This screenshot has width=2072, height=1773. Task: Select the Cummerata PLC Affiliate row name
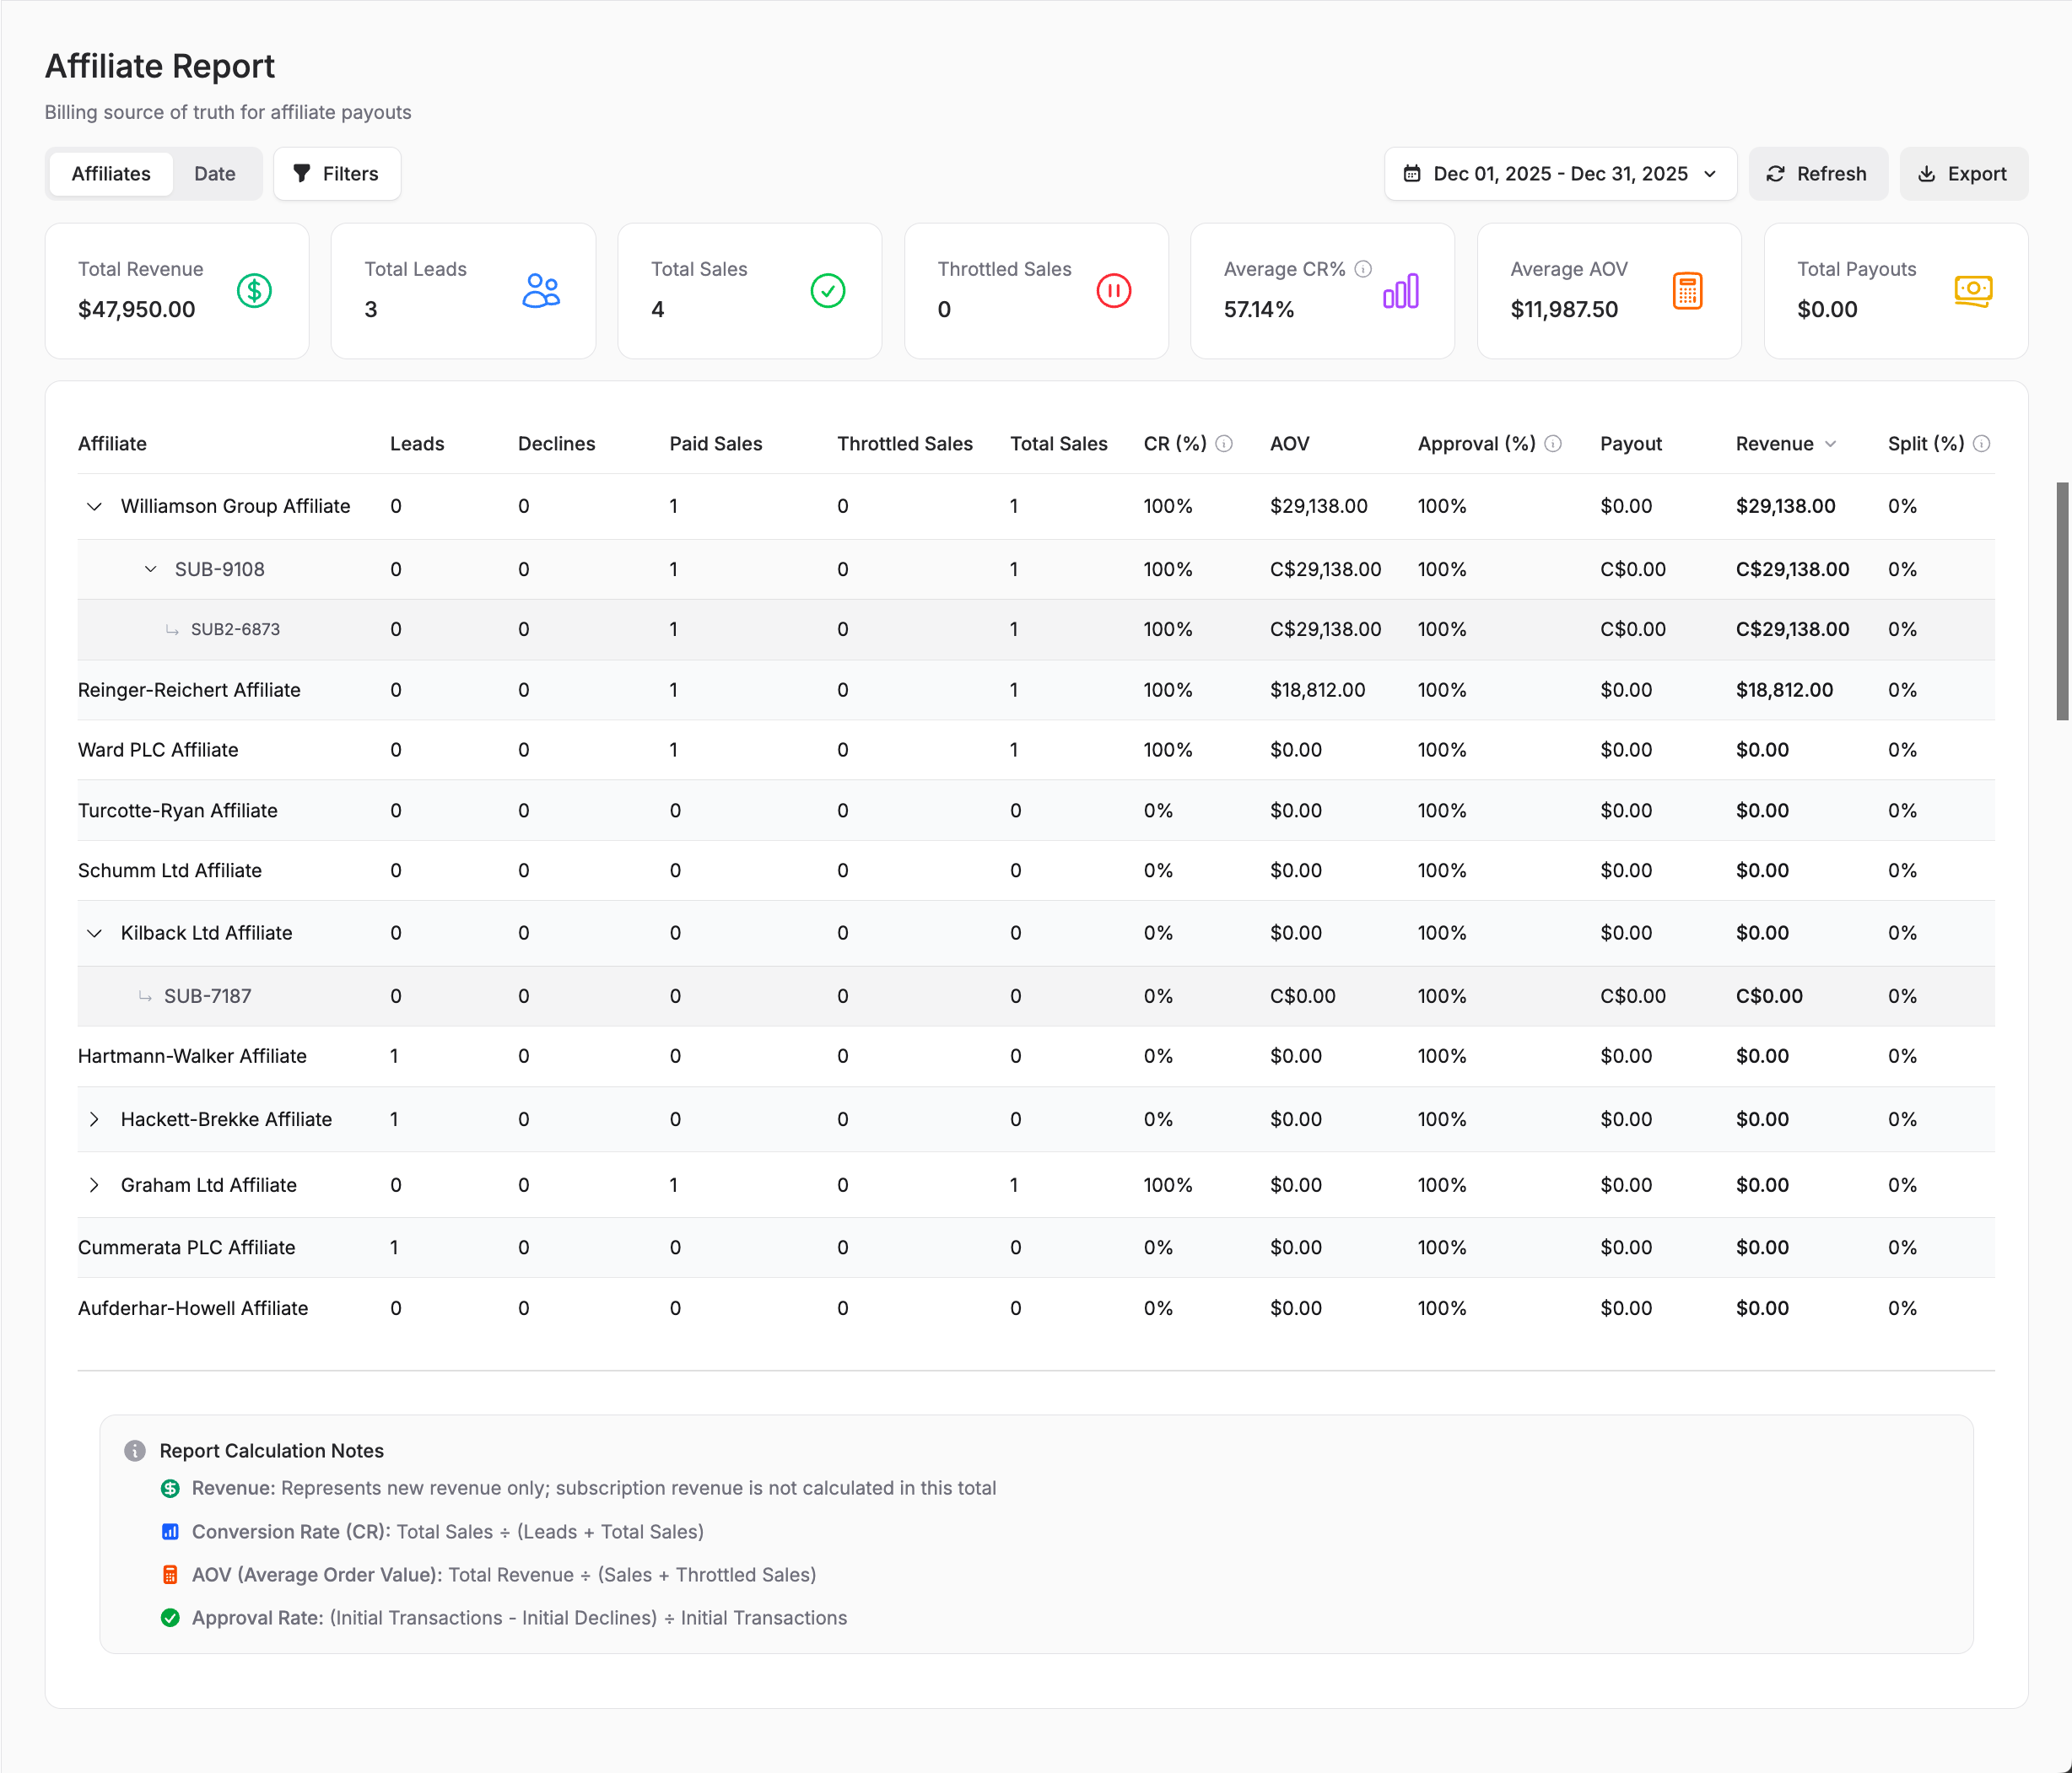(x=187, y=1248)
